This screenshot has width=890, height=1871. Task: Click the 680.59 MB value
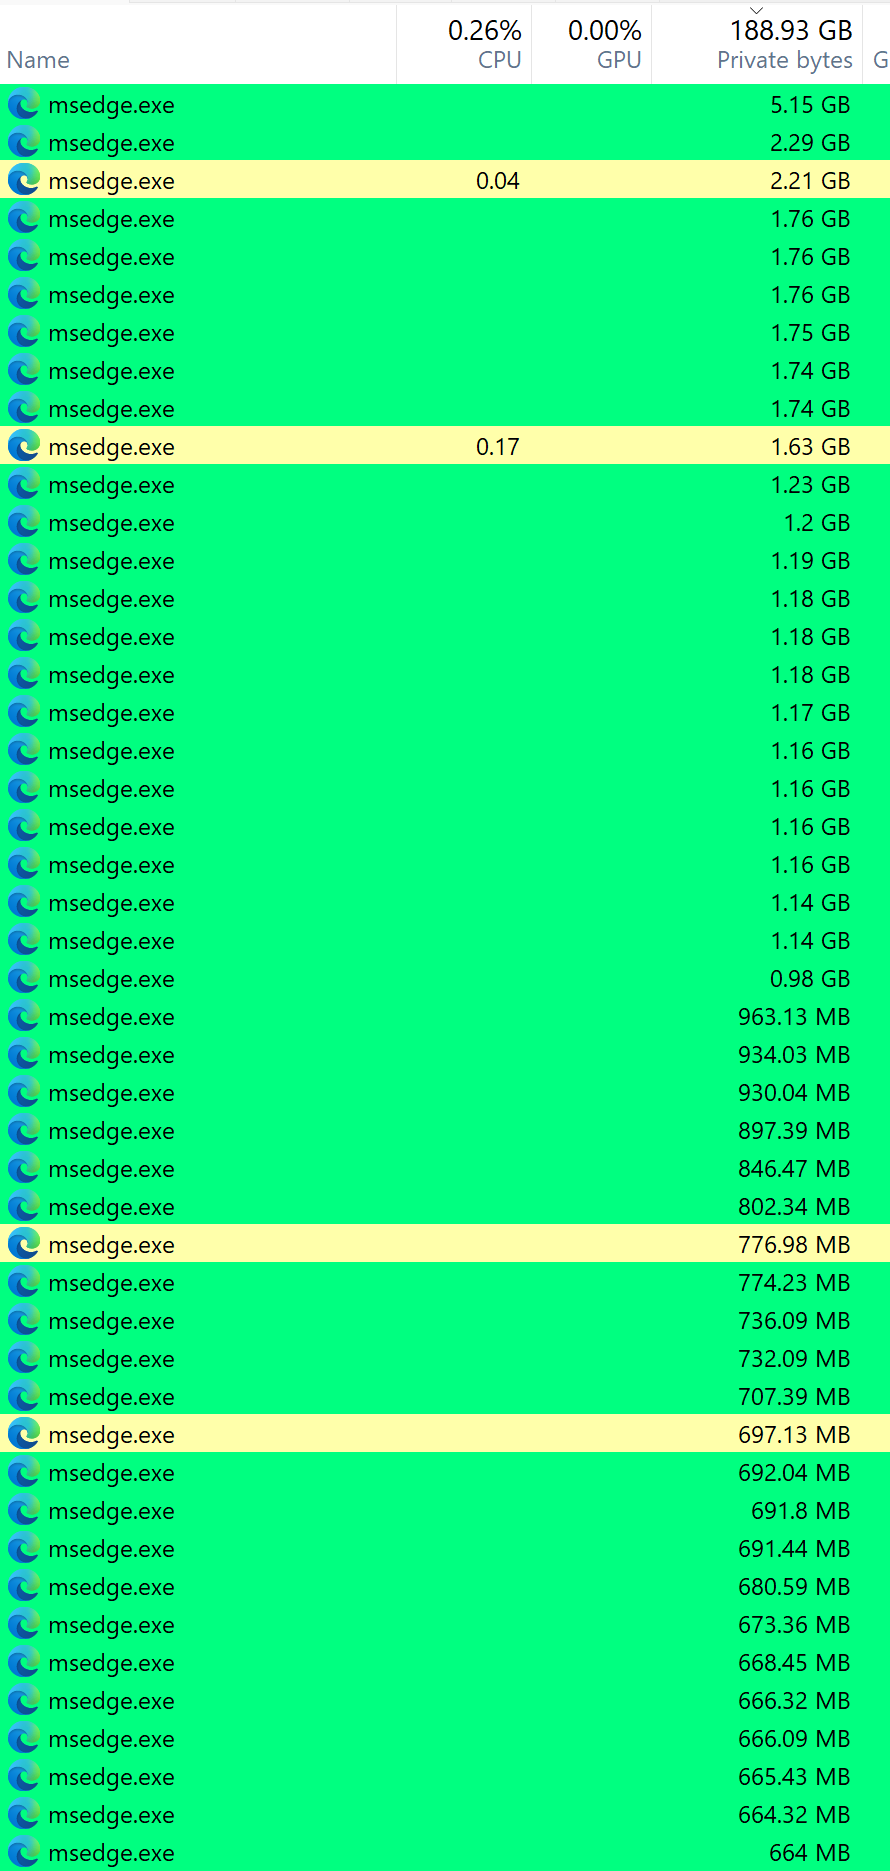point(794,1587)
